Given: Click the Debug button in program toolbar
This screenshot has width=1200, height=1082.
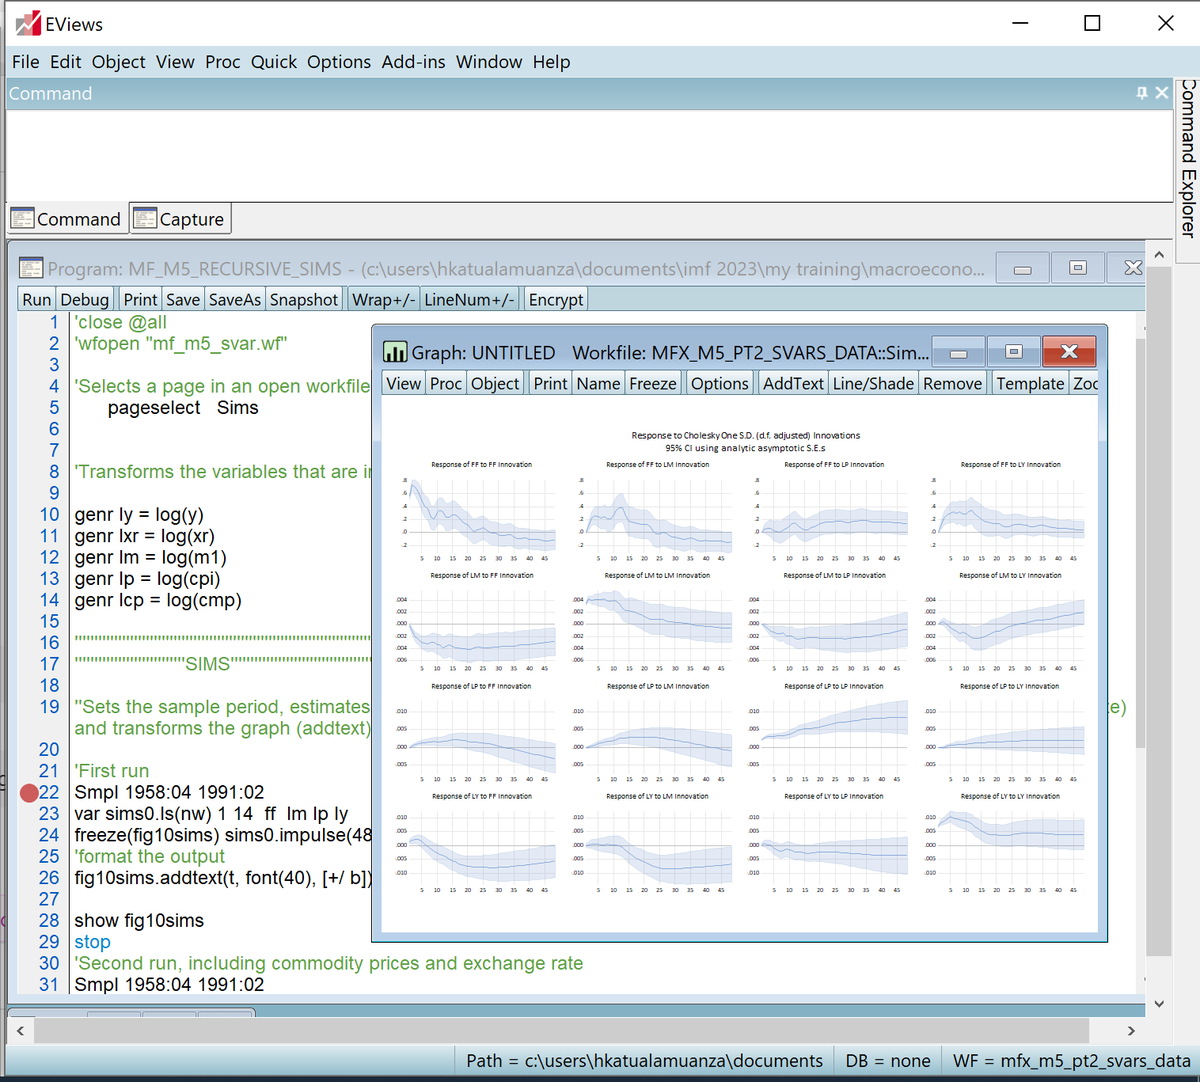Looking at the screenshot, I should coord(85,299).
